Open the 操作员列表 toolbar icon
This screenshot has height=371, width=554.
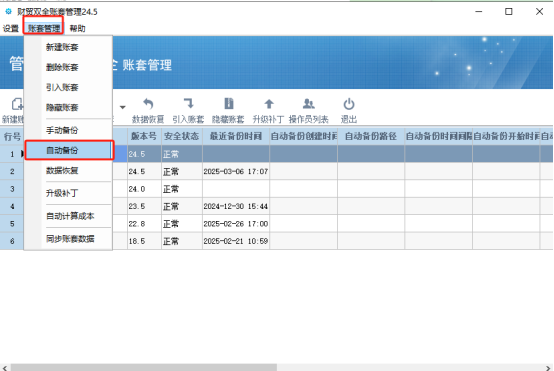pos(308,104)
